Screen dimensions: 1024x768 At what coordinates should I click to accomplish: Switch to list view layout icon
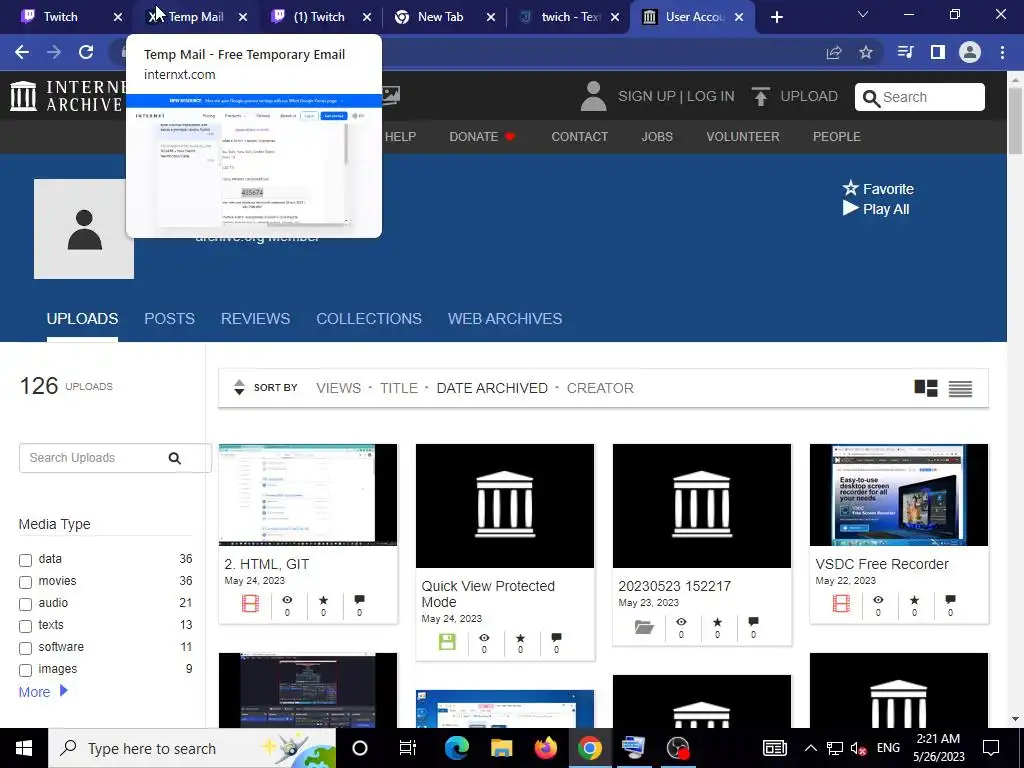[x=960, y=389]
